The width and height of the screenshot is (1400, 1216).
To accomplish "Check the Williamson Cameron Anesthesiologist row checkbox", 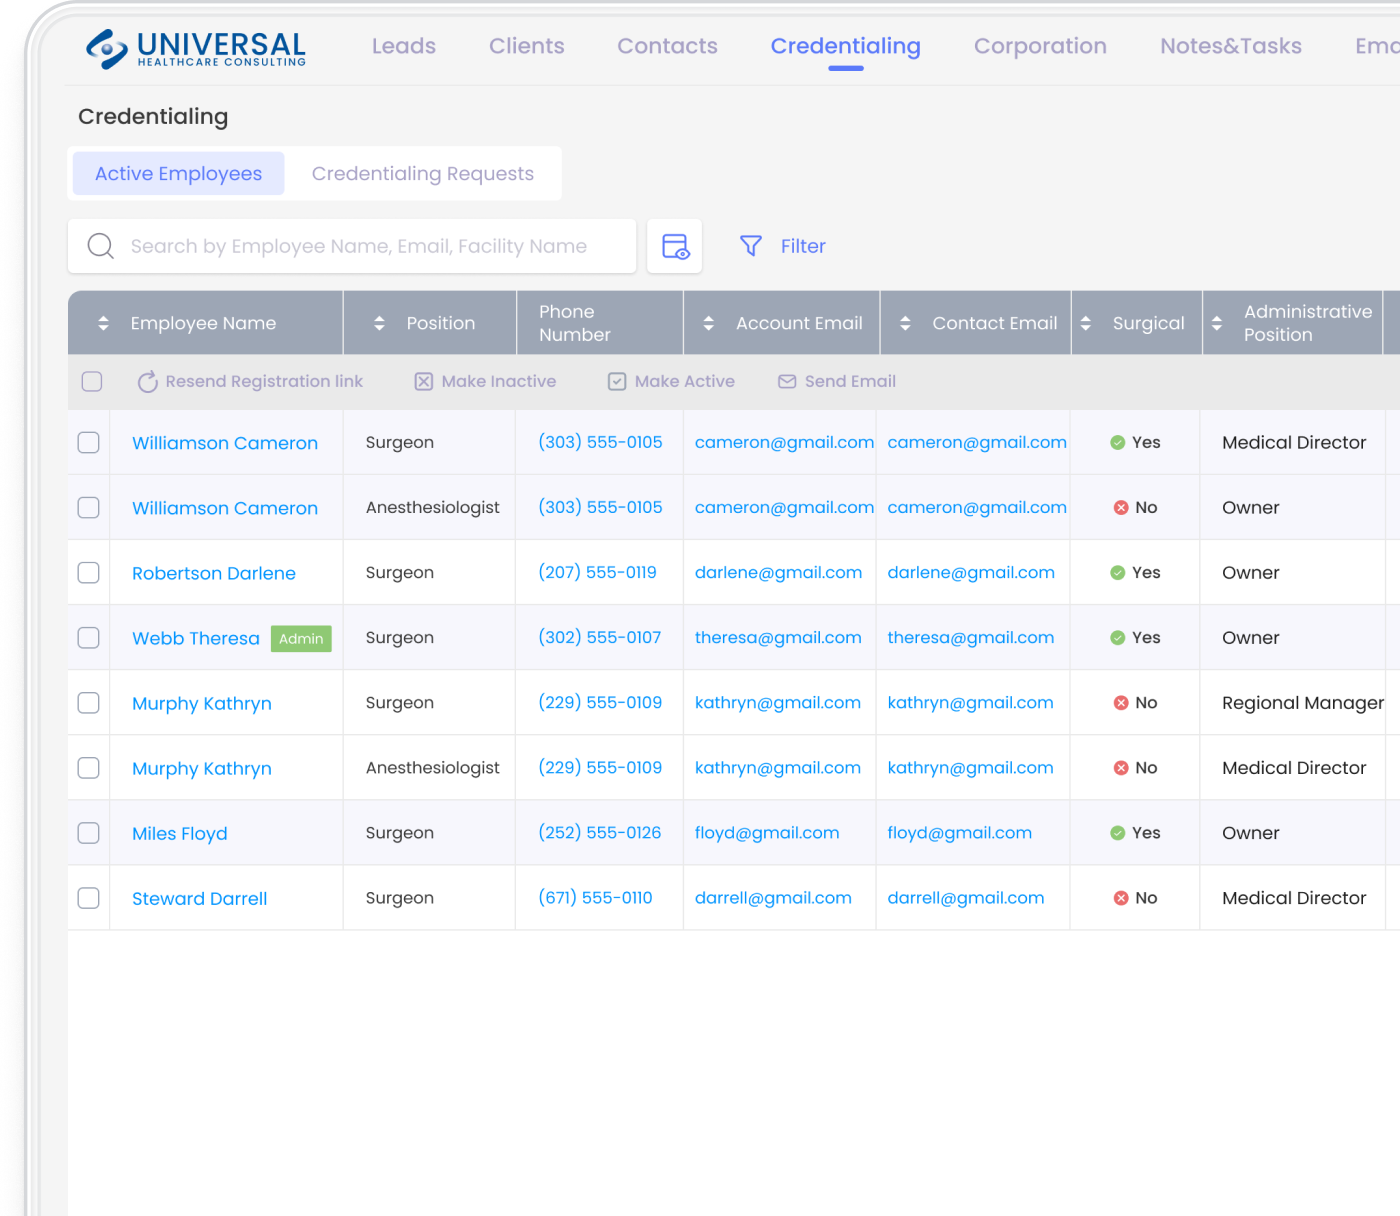I will click(89, 507).
